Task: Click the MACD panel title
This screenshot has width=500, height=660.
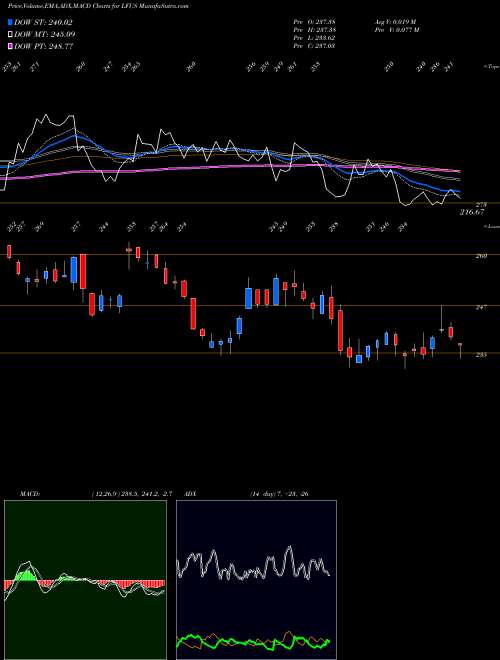Action: (x=30, y=494)
